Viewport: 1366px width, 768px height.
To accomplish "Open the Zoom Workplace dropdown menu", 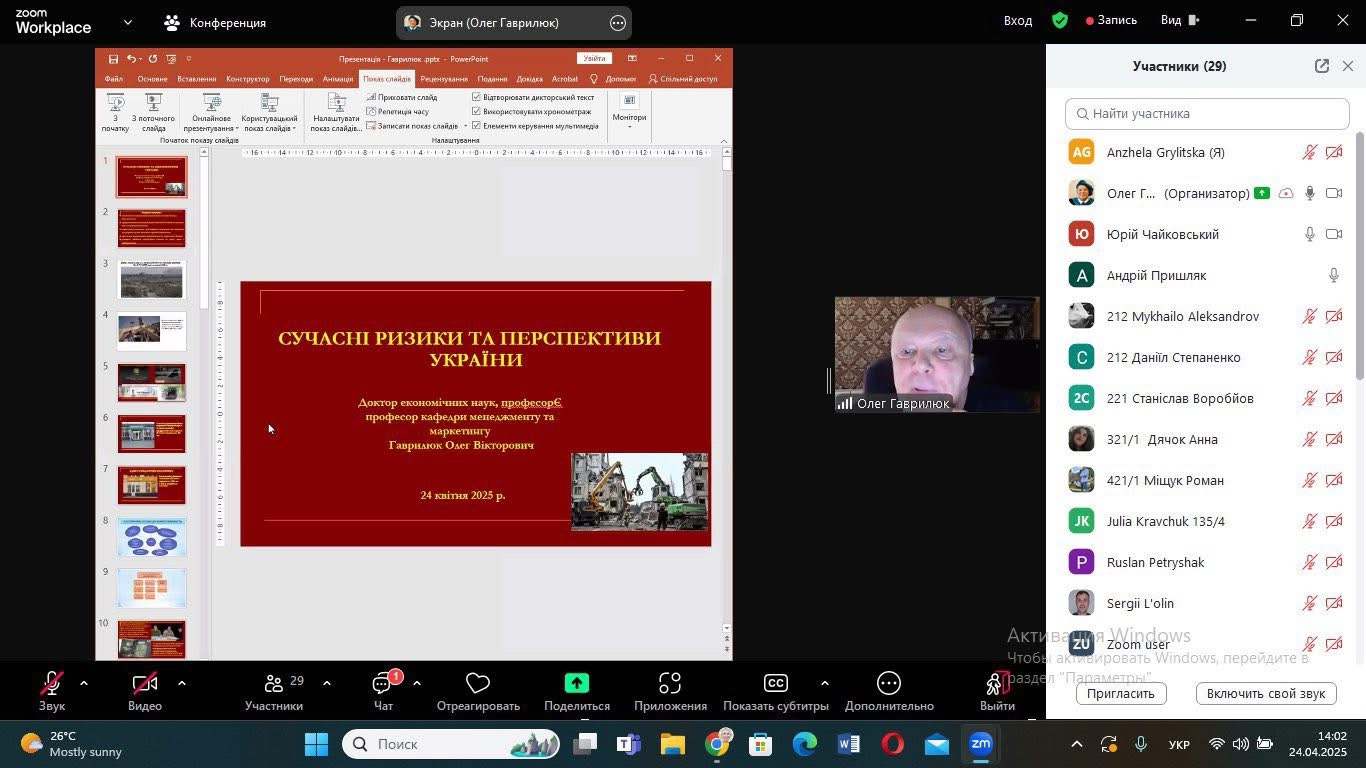I will tap(127, 22).
